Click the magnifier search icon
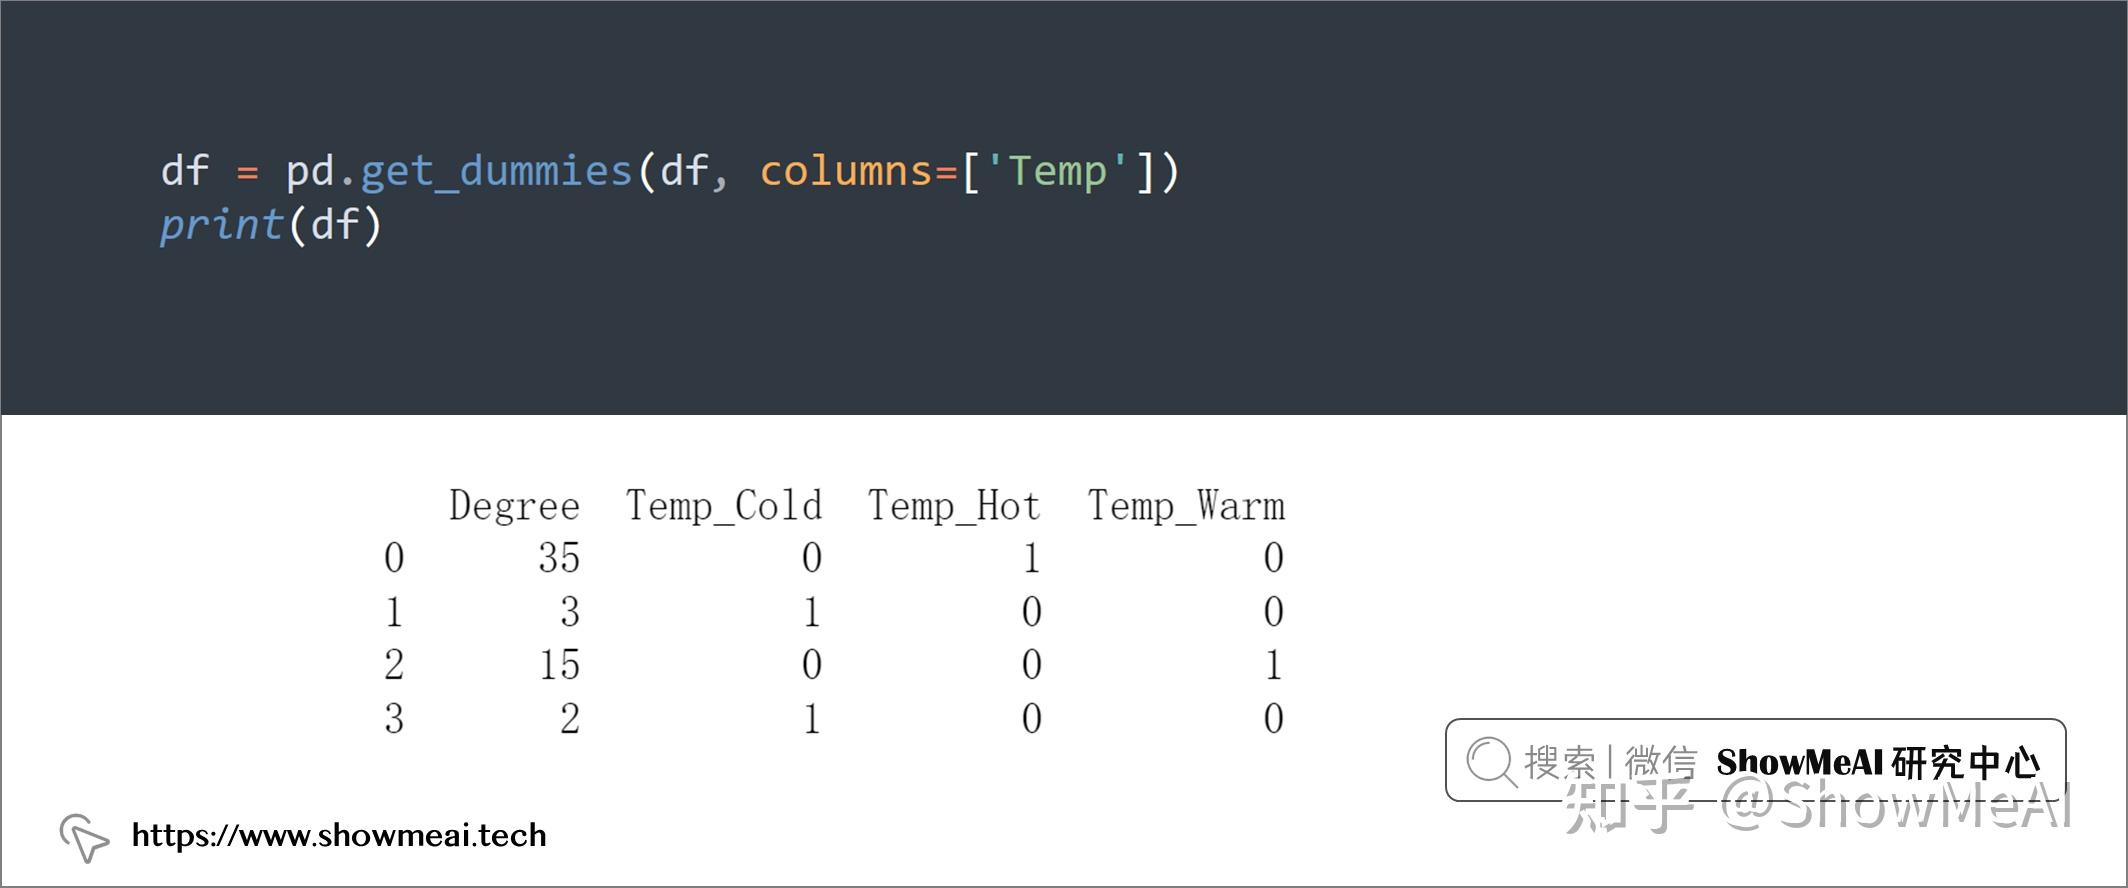The width and height of the screenshot is (2128, 888). pyautogui.click(x=1490, y=762)
